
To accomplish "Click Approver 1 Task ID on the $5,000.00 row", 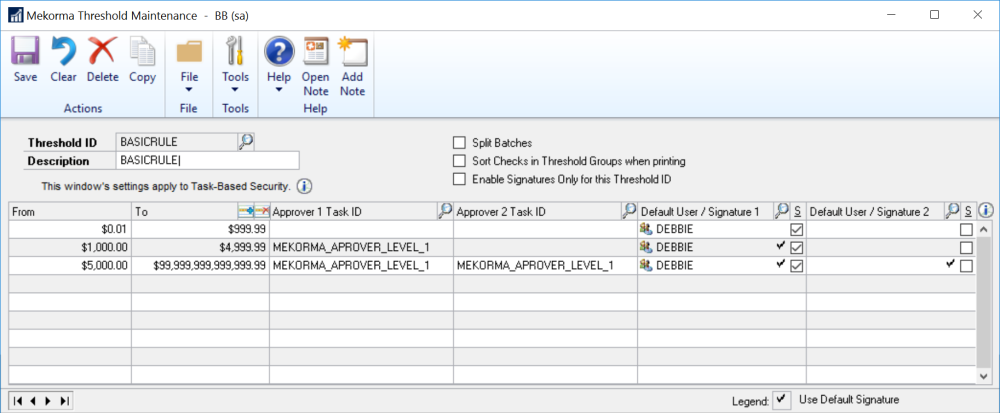I will click(362, 266).
